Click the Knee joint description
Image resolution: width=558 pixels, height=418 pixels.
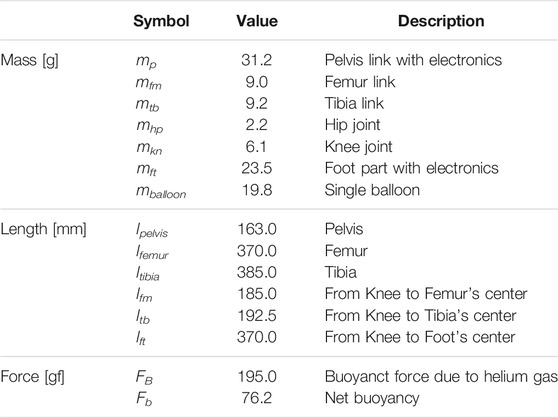click(358, 147)
